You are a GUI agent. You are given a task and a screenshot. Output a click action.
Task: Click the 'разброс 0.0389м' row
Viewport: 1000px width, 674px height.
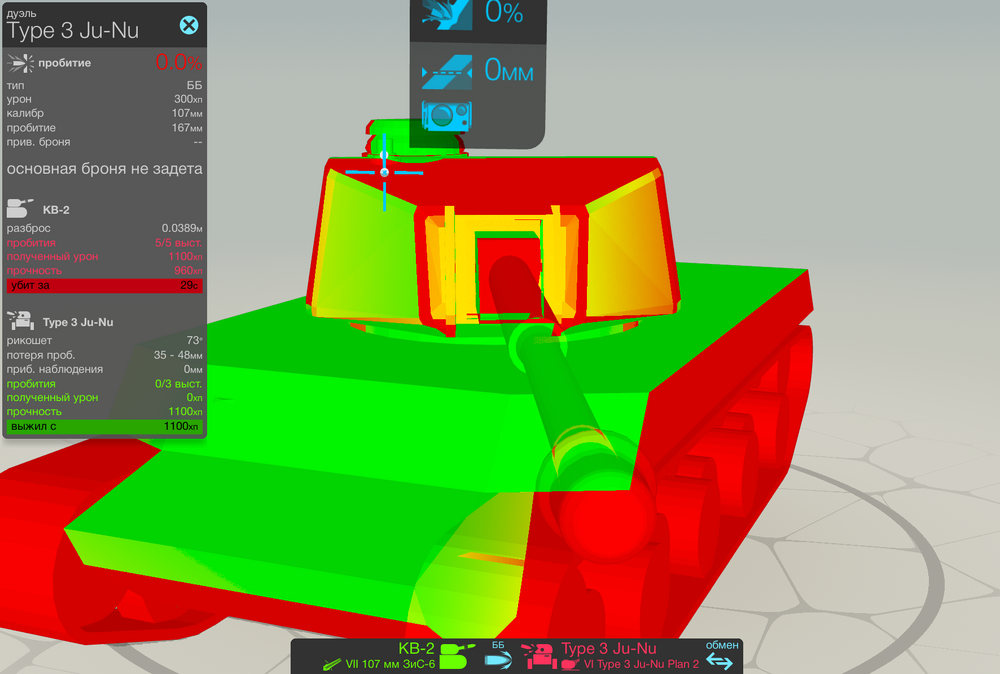click(x=105, y=228)
